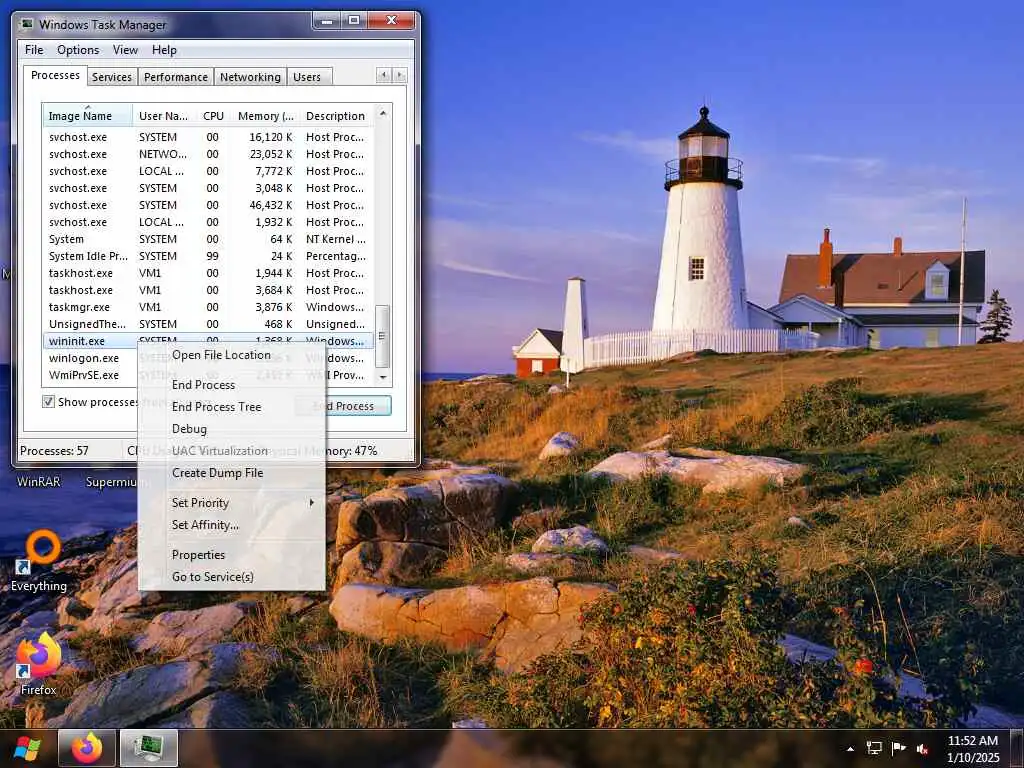Screen dimensions: 1024x768
Task: Open the View menu
Action: coord(125,50)
